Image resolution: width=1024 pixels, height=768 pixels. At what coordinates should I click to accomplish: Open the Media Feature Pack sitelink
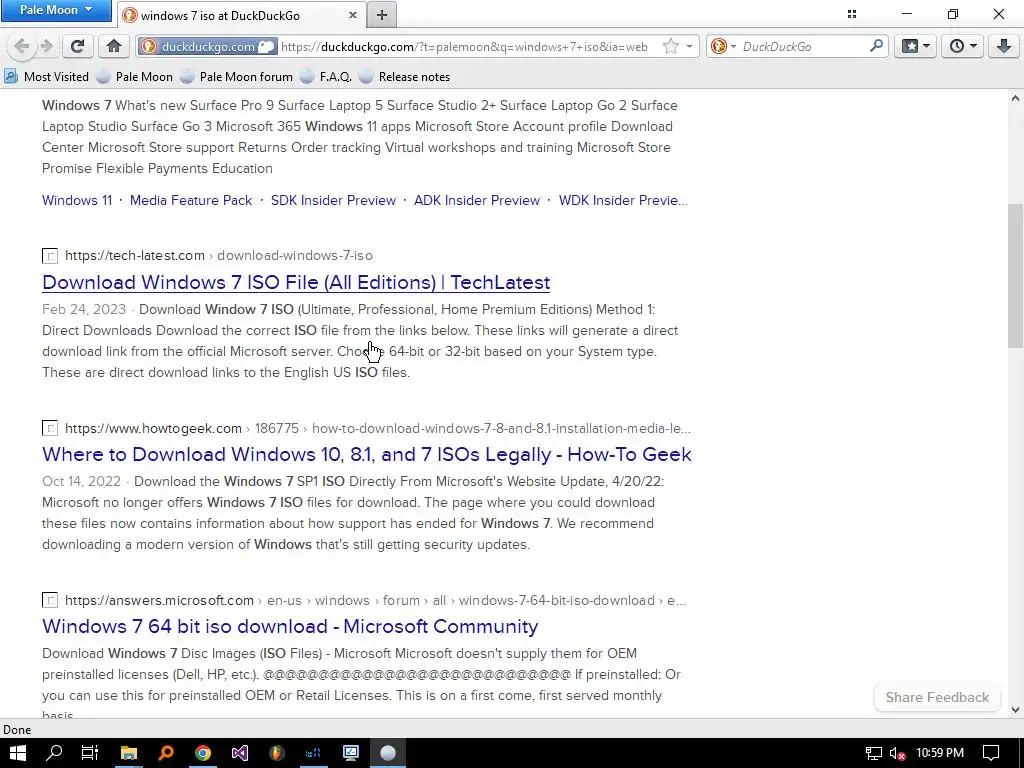click(x=191, y=200)
